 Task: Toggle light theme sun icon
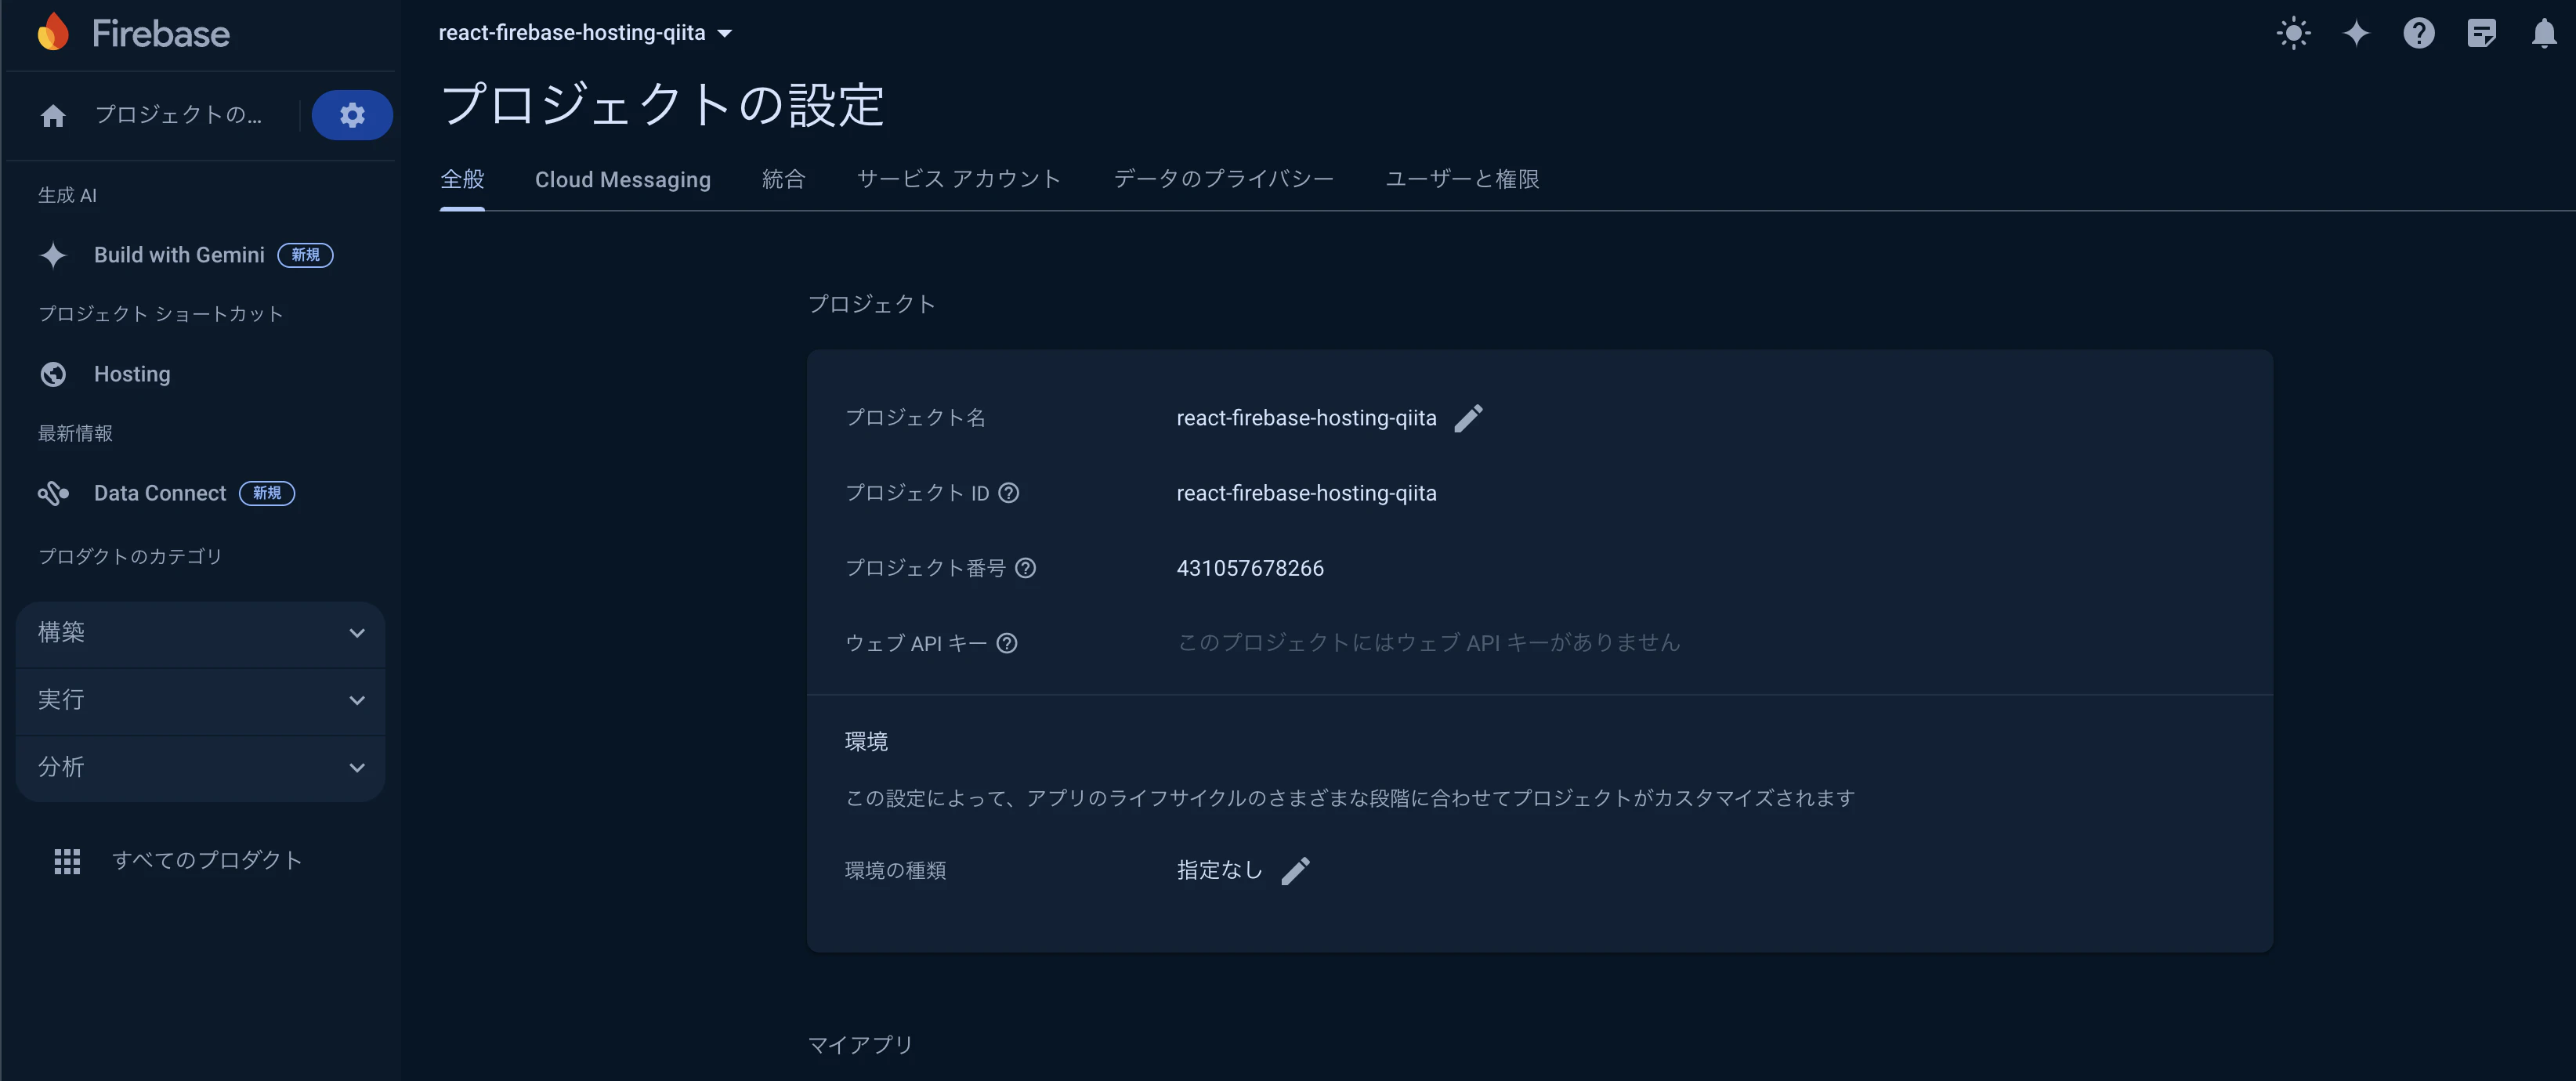(2293, 33)
